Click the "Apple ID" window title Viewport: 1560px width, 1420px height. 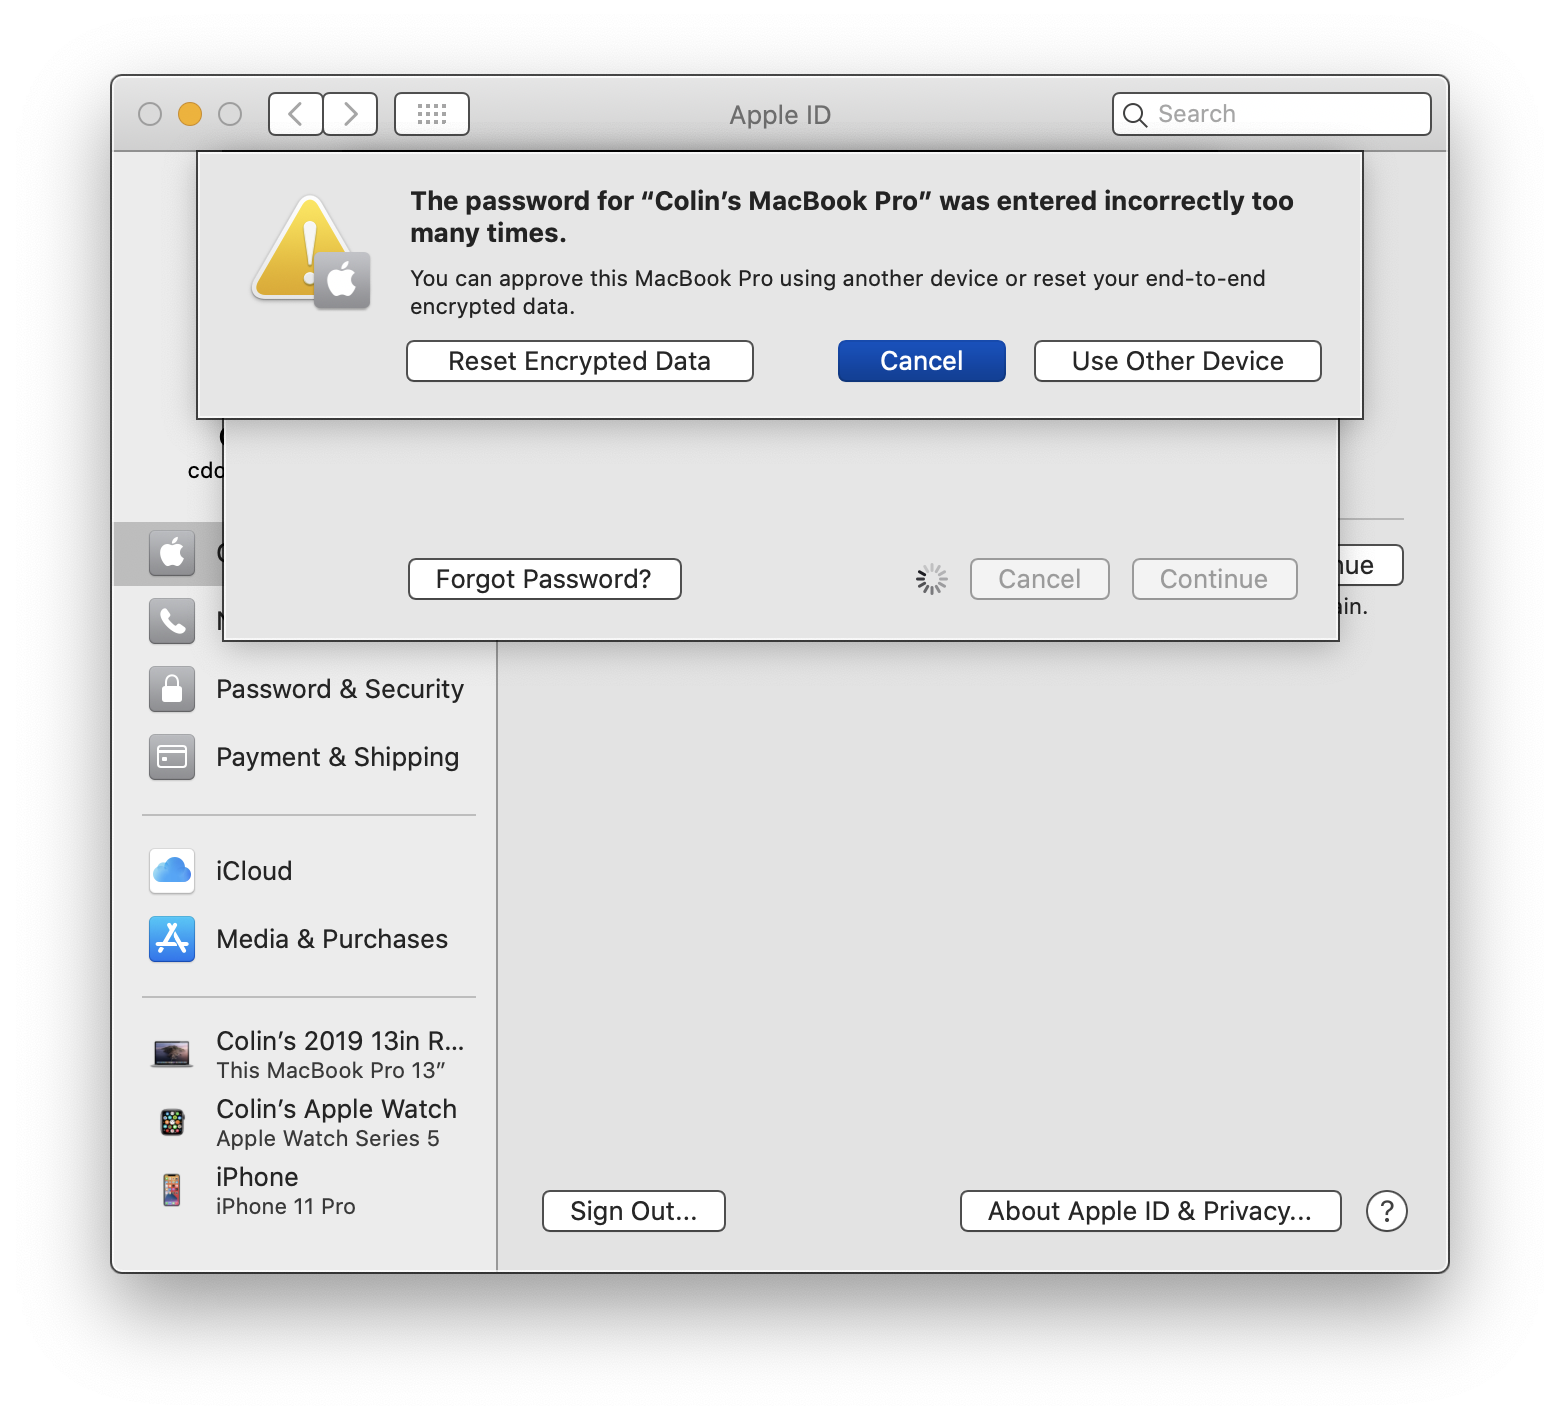coord(780,115)
